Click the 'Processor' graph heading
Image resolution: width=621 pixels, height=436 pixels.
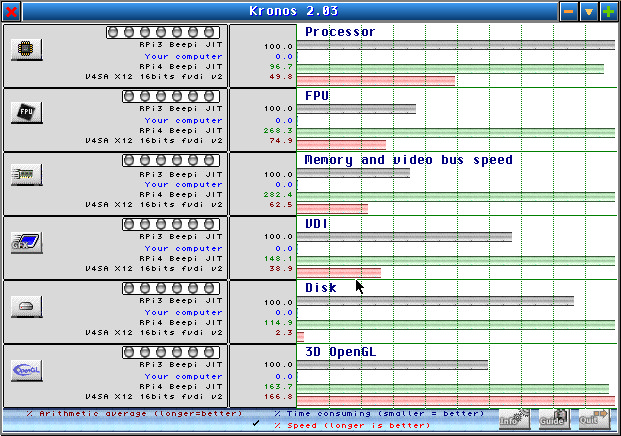pyautogui.click(x=340, y=32)
